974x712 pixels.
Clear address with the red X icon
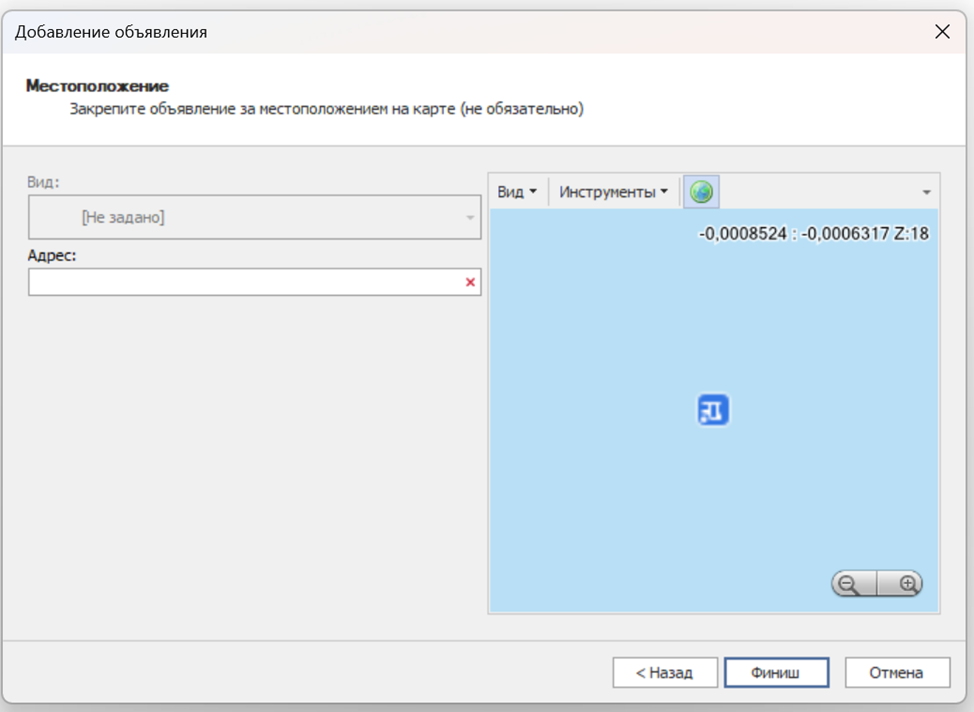(x=470, y=283)
